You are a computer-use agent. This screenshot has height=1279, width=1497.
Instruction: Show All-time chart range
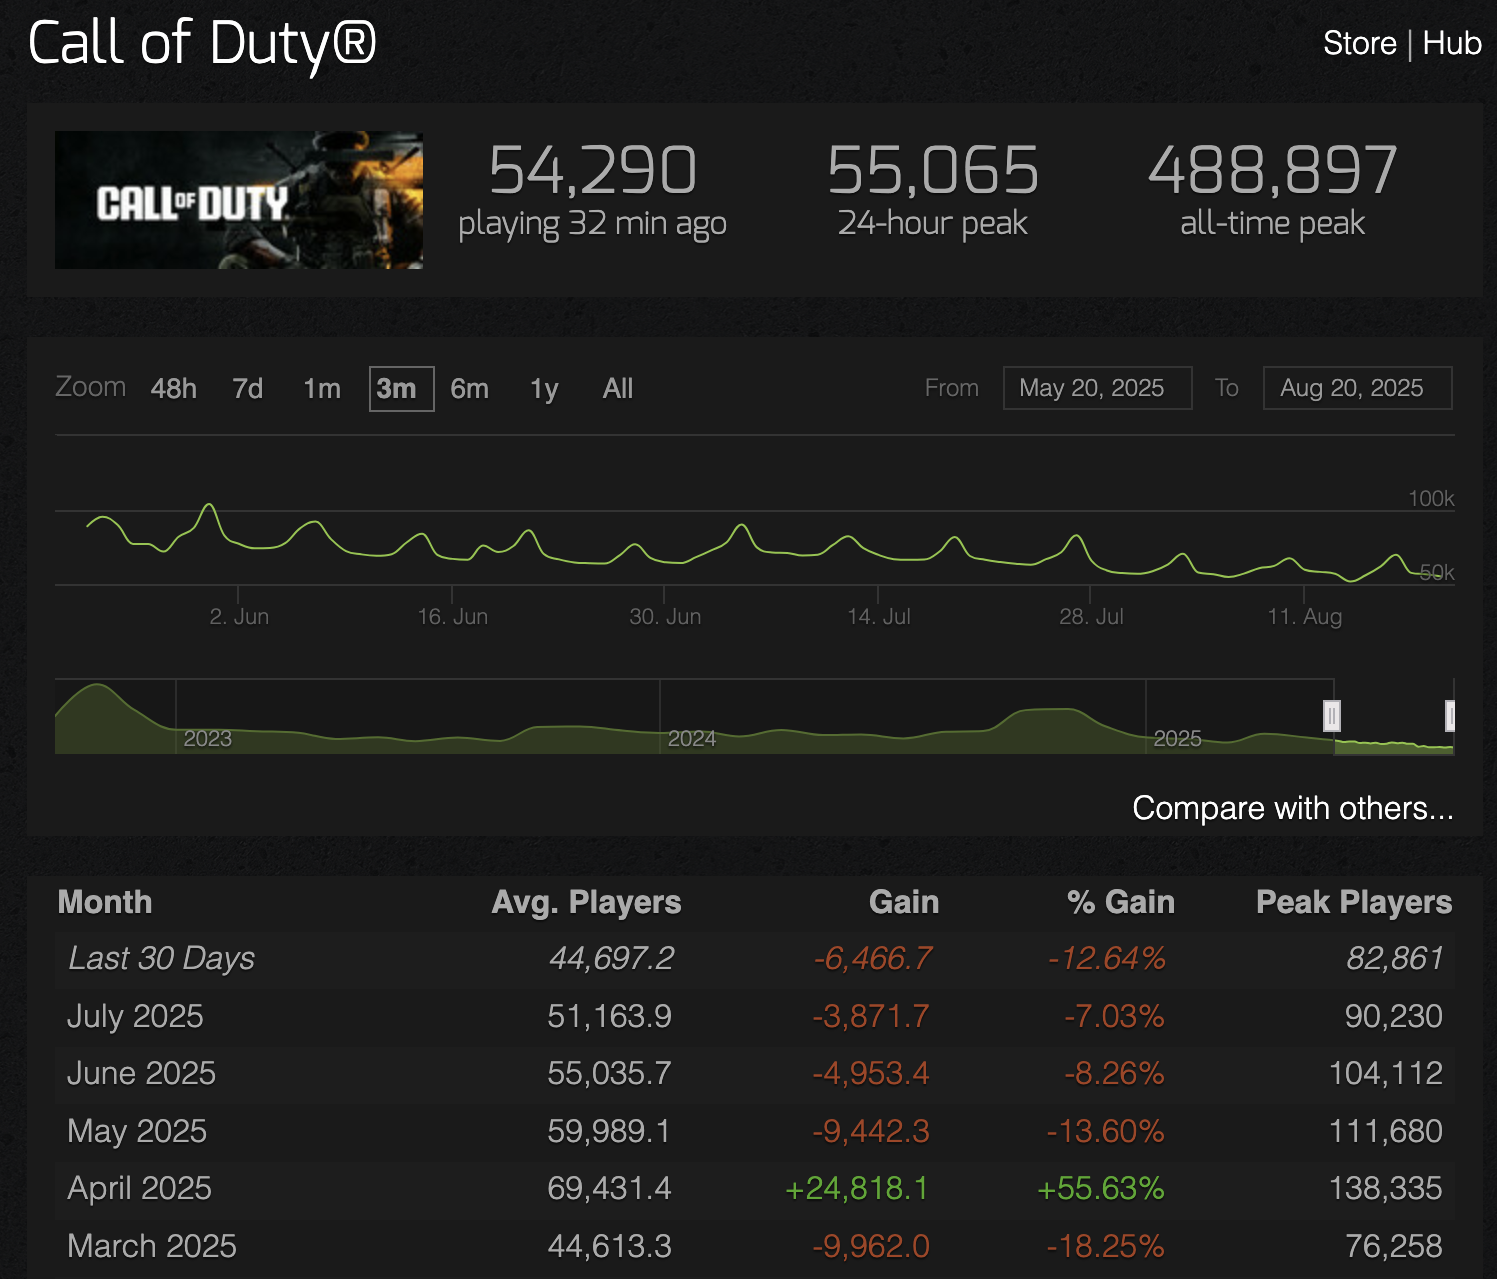(618, 389)
